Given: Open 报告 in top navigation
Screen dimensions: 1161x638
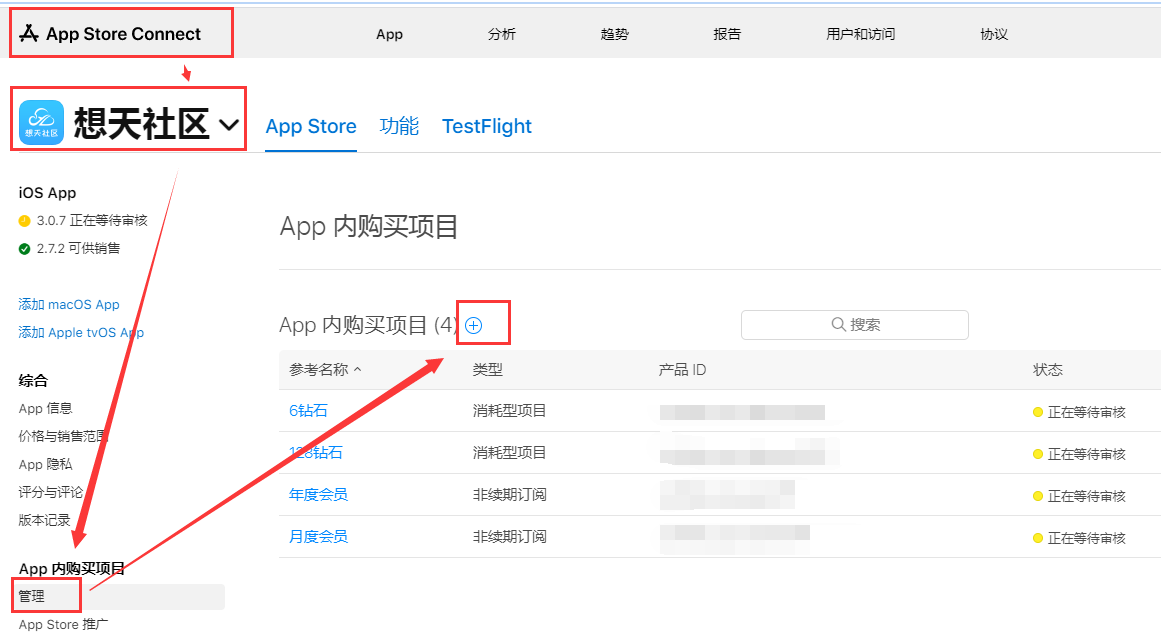Looking at the screenshot, I should (x=727, y=34).
